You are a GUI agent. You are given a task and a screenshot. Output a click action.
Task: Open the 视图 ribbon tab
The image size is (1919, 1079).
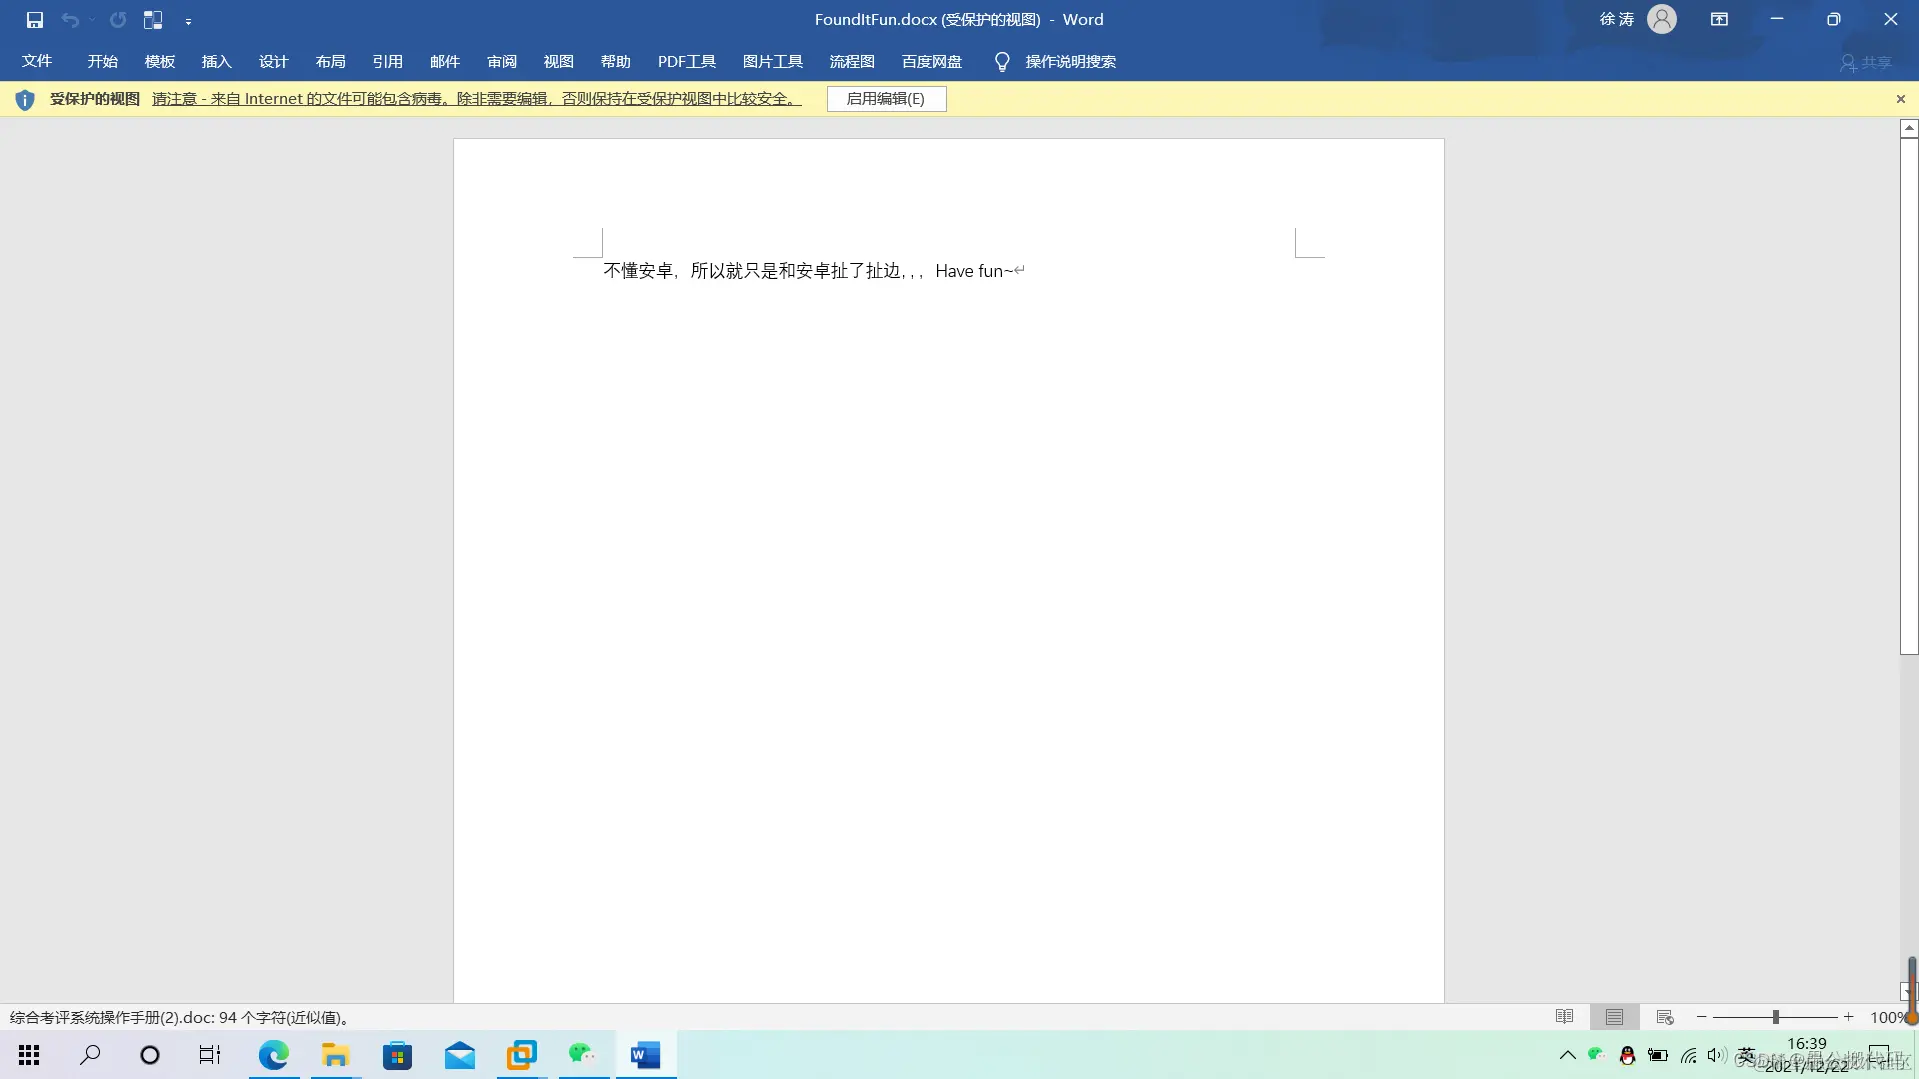coord(558,61)
